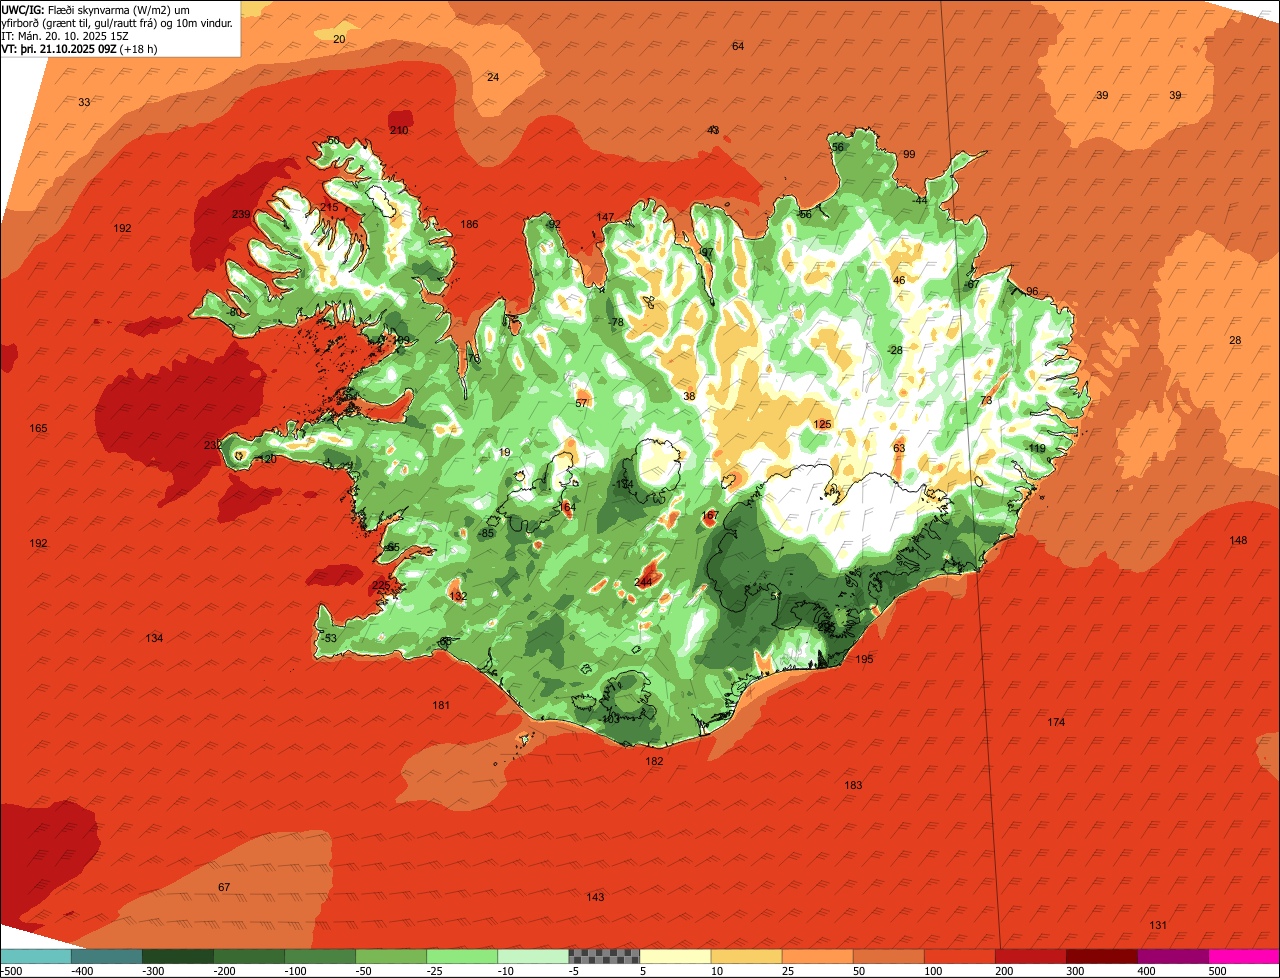Select the ocean value 174
Screen dimensions: 1280x978
1056,722
